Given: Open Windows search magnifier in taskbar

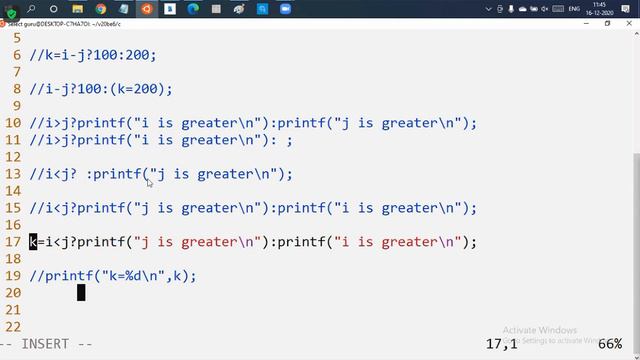Looking at the screenshot, I should click(x=31, y=9).
